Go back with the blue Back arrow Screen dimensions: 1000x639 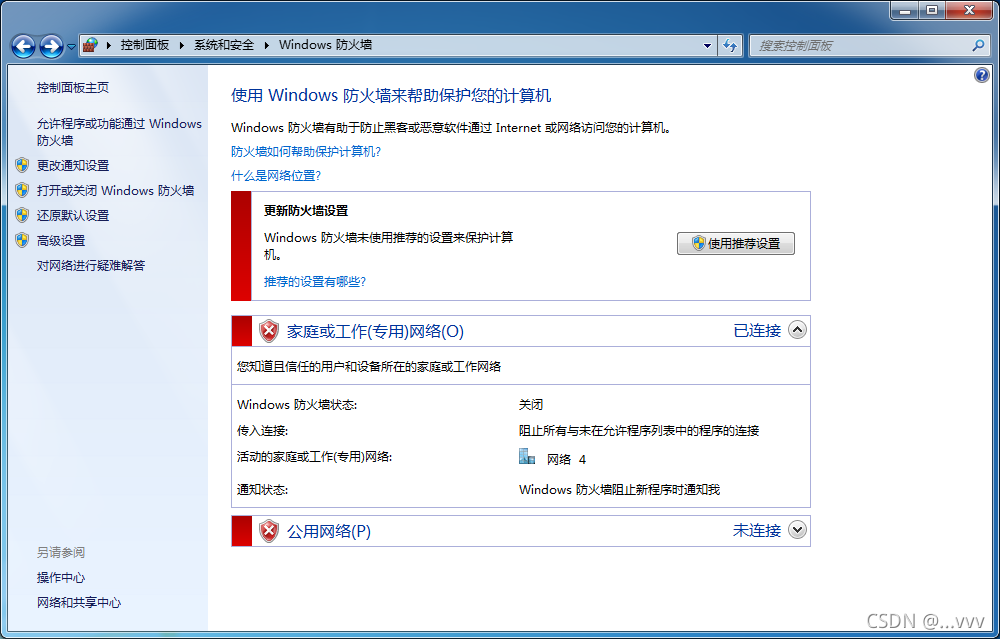click(x=24, y=46)
